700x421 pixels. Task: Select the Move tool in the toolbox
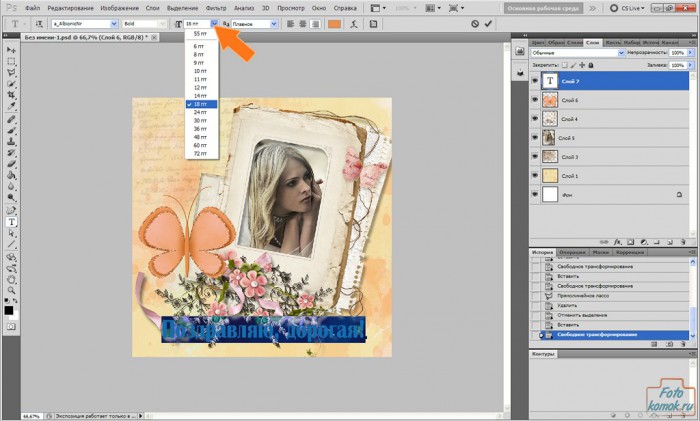11,49
